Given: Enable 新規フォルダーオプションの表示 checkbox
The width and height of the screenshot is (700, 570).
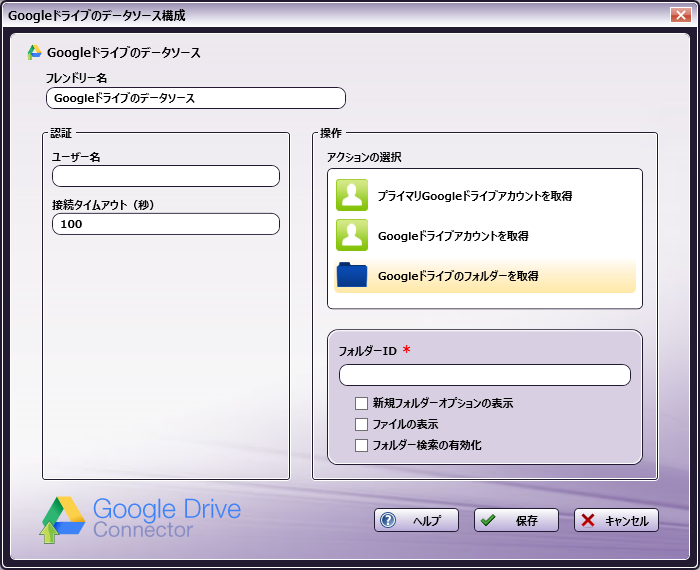Looking at the screenshot, I should coord(361,403).
